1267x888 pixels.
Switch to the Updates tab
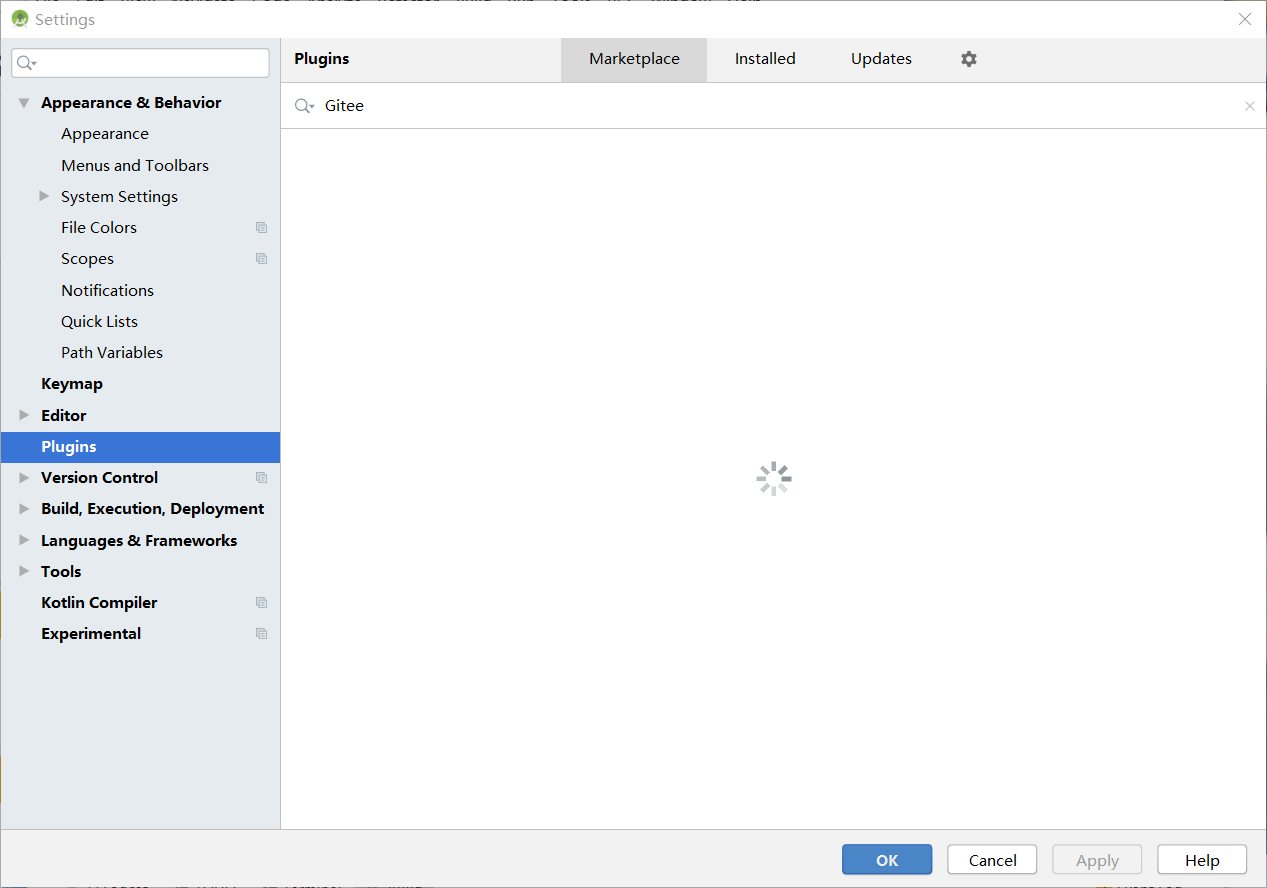[881, 59]
